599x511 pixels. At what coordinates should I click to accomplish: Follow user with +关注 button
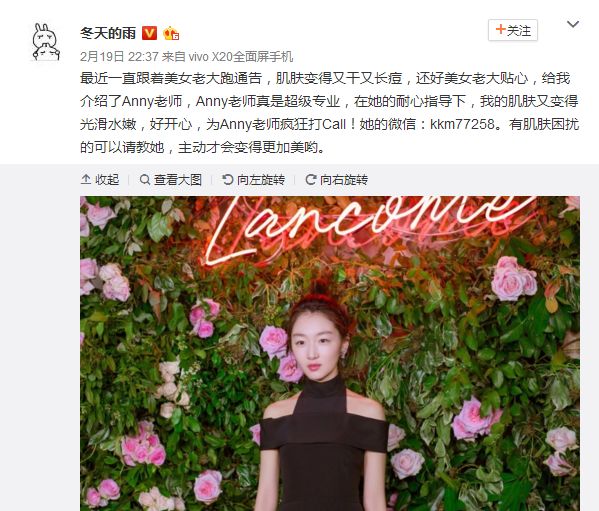pos(513,30)
